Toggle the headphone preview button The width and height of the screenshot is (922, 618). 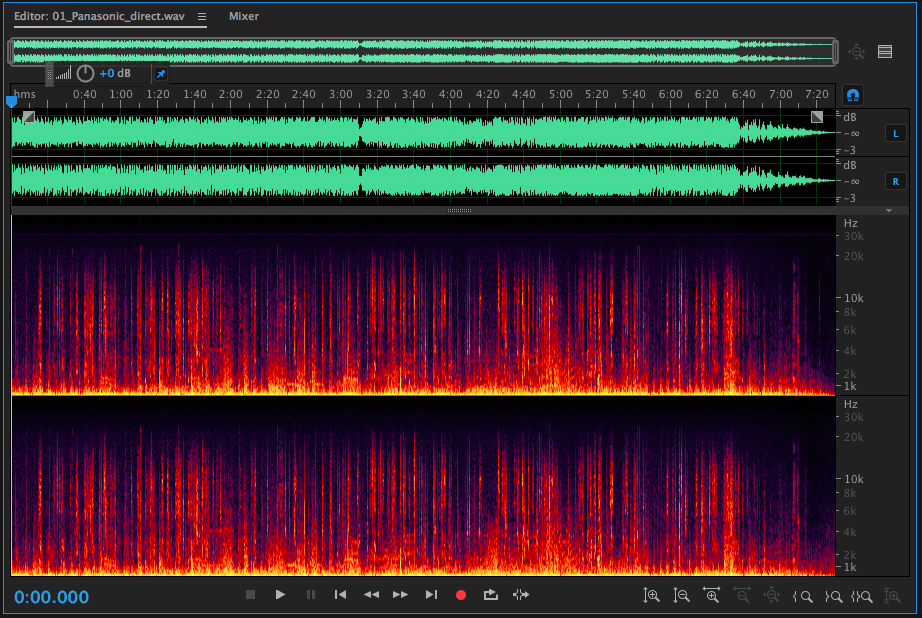click(x=853, y=95)
